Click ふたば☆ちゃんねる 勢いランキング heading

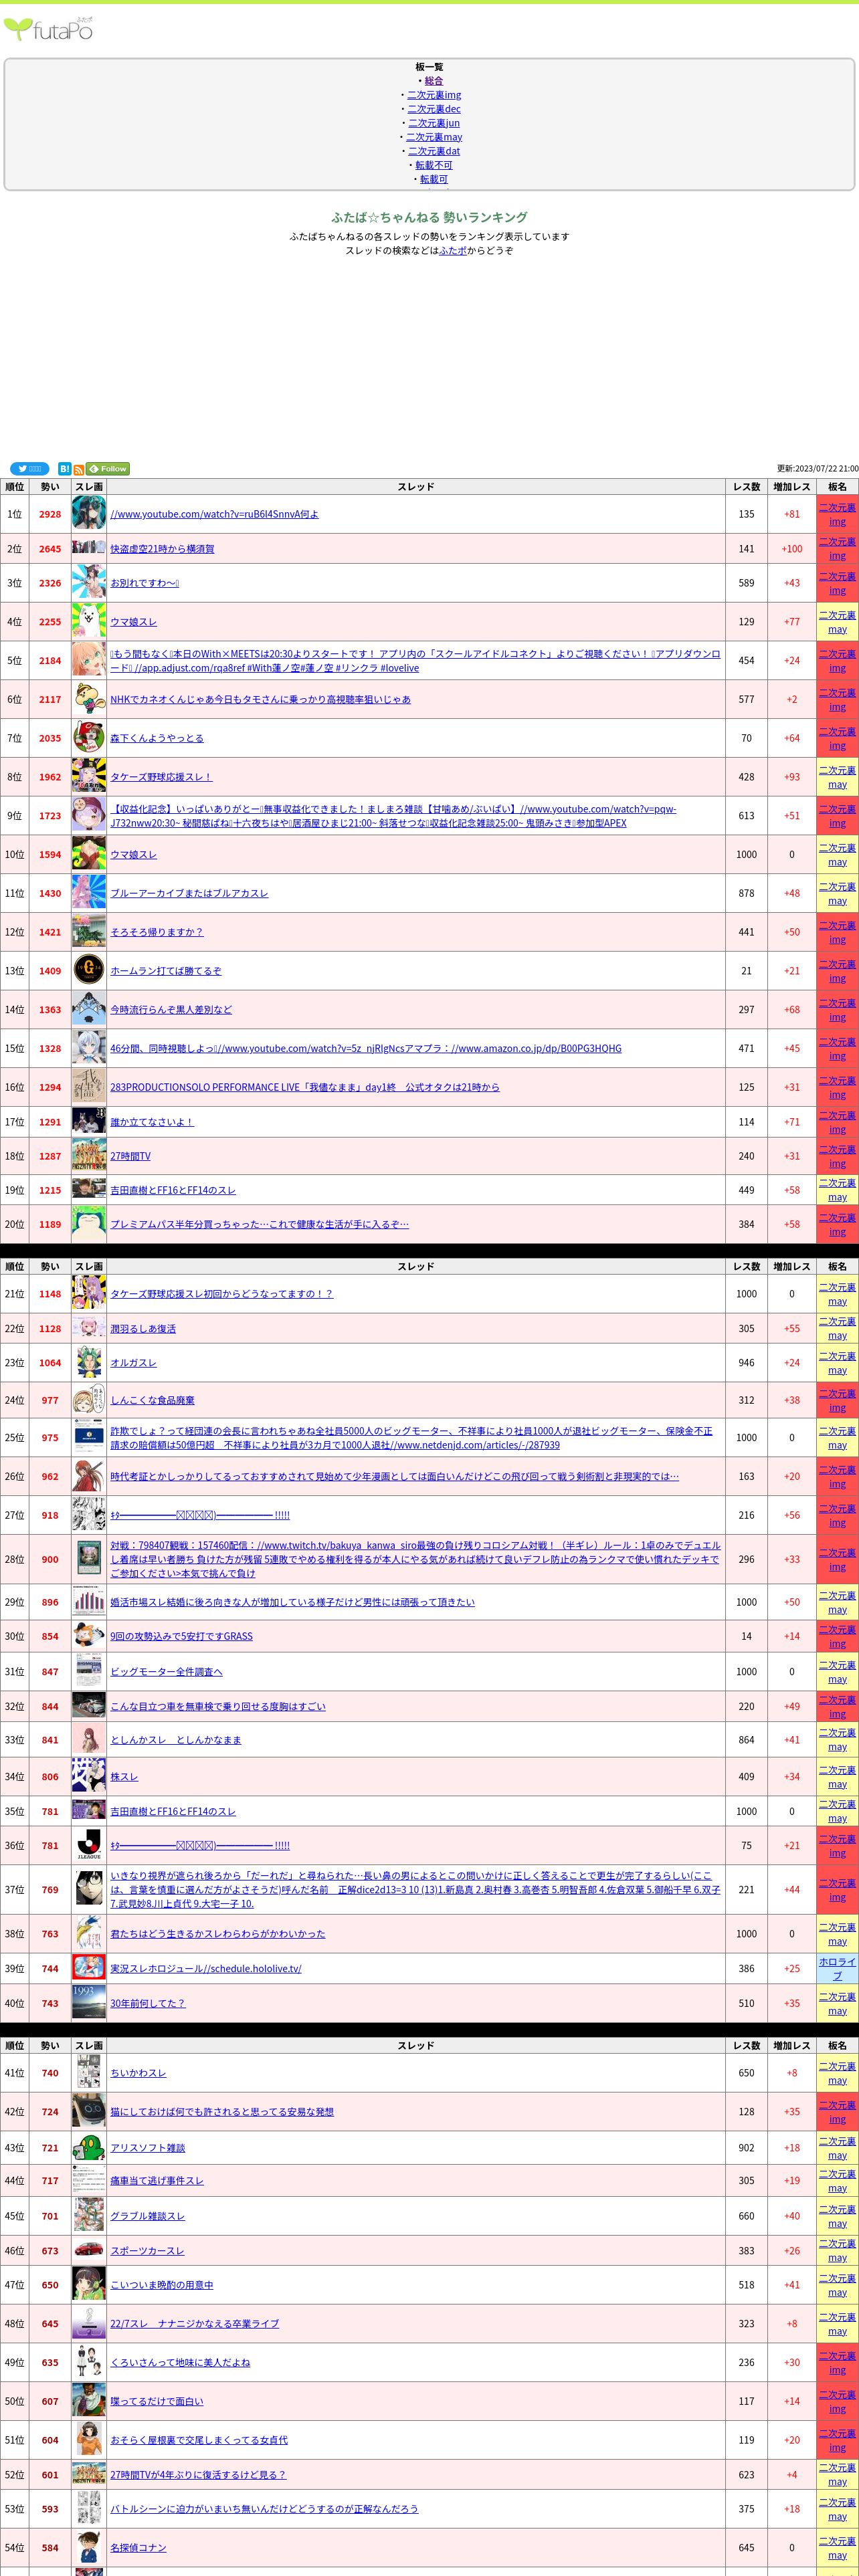point(429,217)
